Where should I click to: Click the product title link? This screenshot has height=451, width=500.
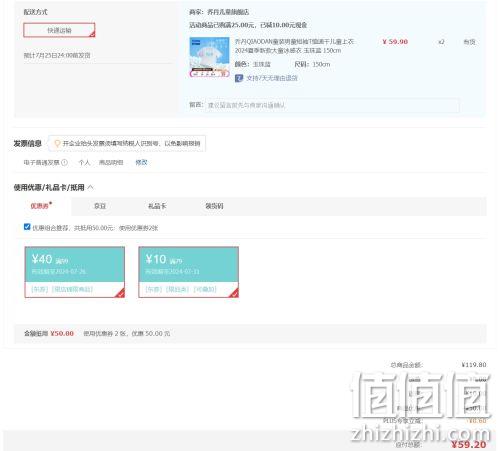coord(294,46)
